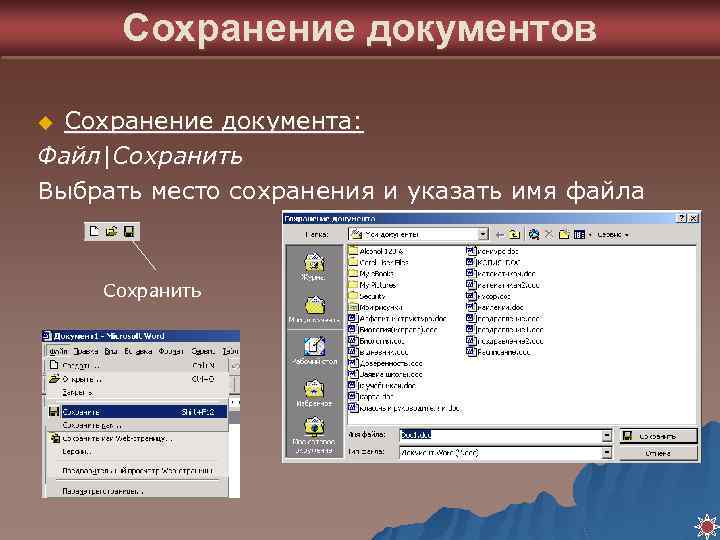Select the My Pictures folder
720x540 pixels.
tap(372, 285)
